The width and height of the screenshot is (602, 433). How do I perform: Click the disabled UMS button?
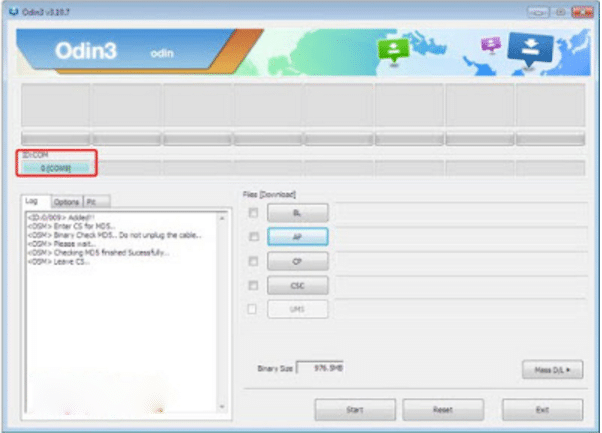coord(298,309)
